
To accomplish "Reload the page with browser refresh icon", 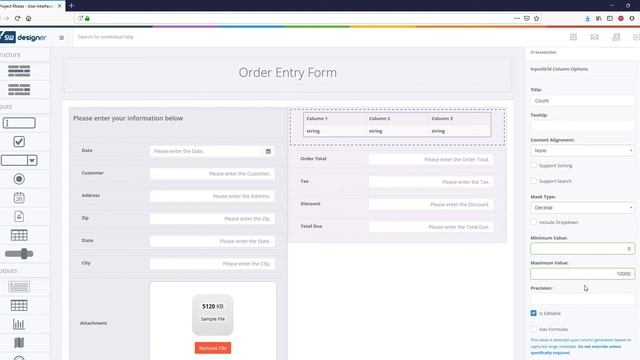I will click(17, 18).
